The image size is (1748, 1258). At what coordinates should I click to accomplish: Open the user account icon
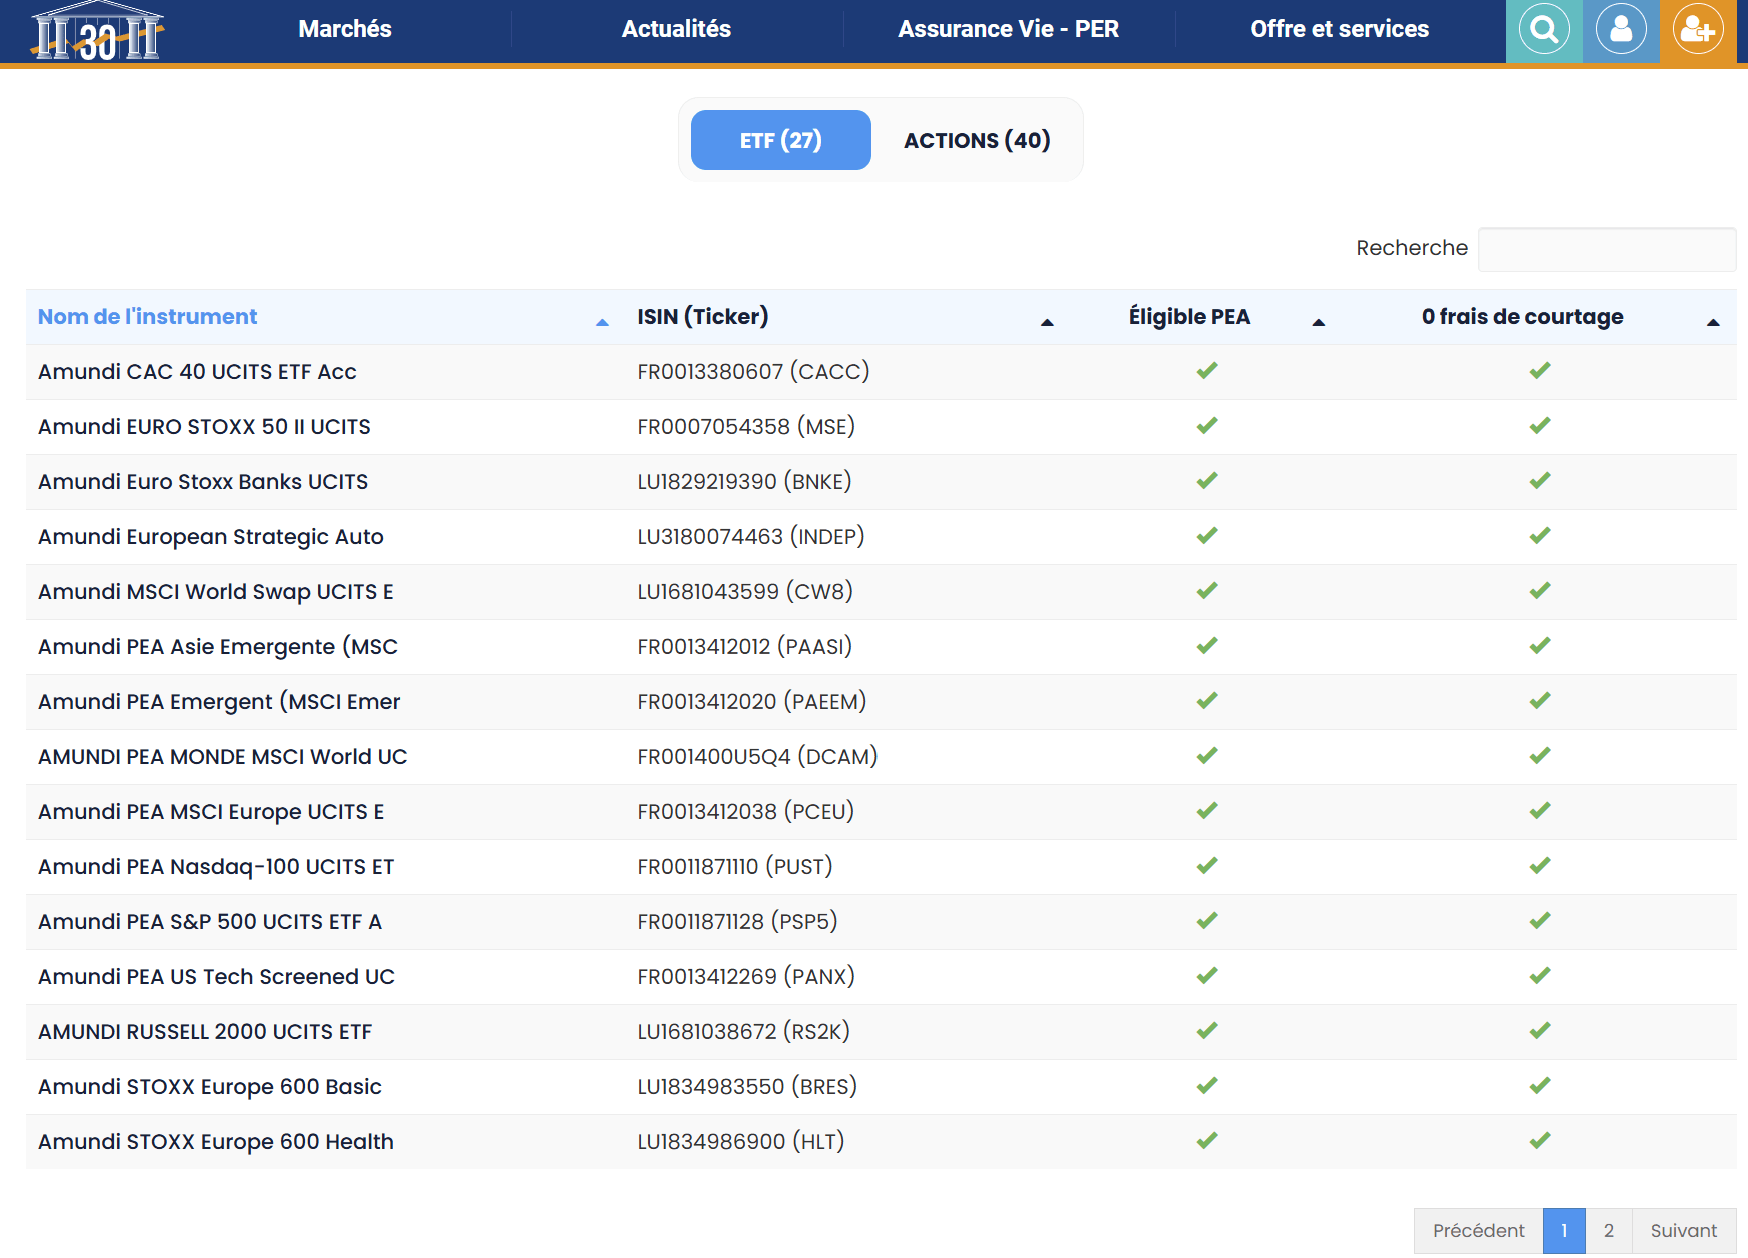point(1621,30)
